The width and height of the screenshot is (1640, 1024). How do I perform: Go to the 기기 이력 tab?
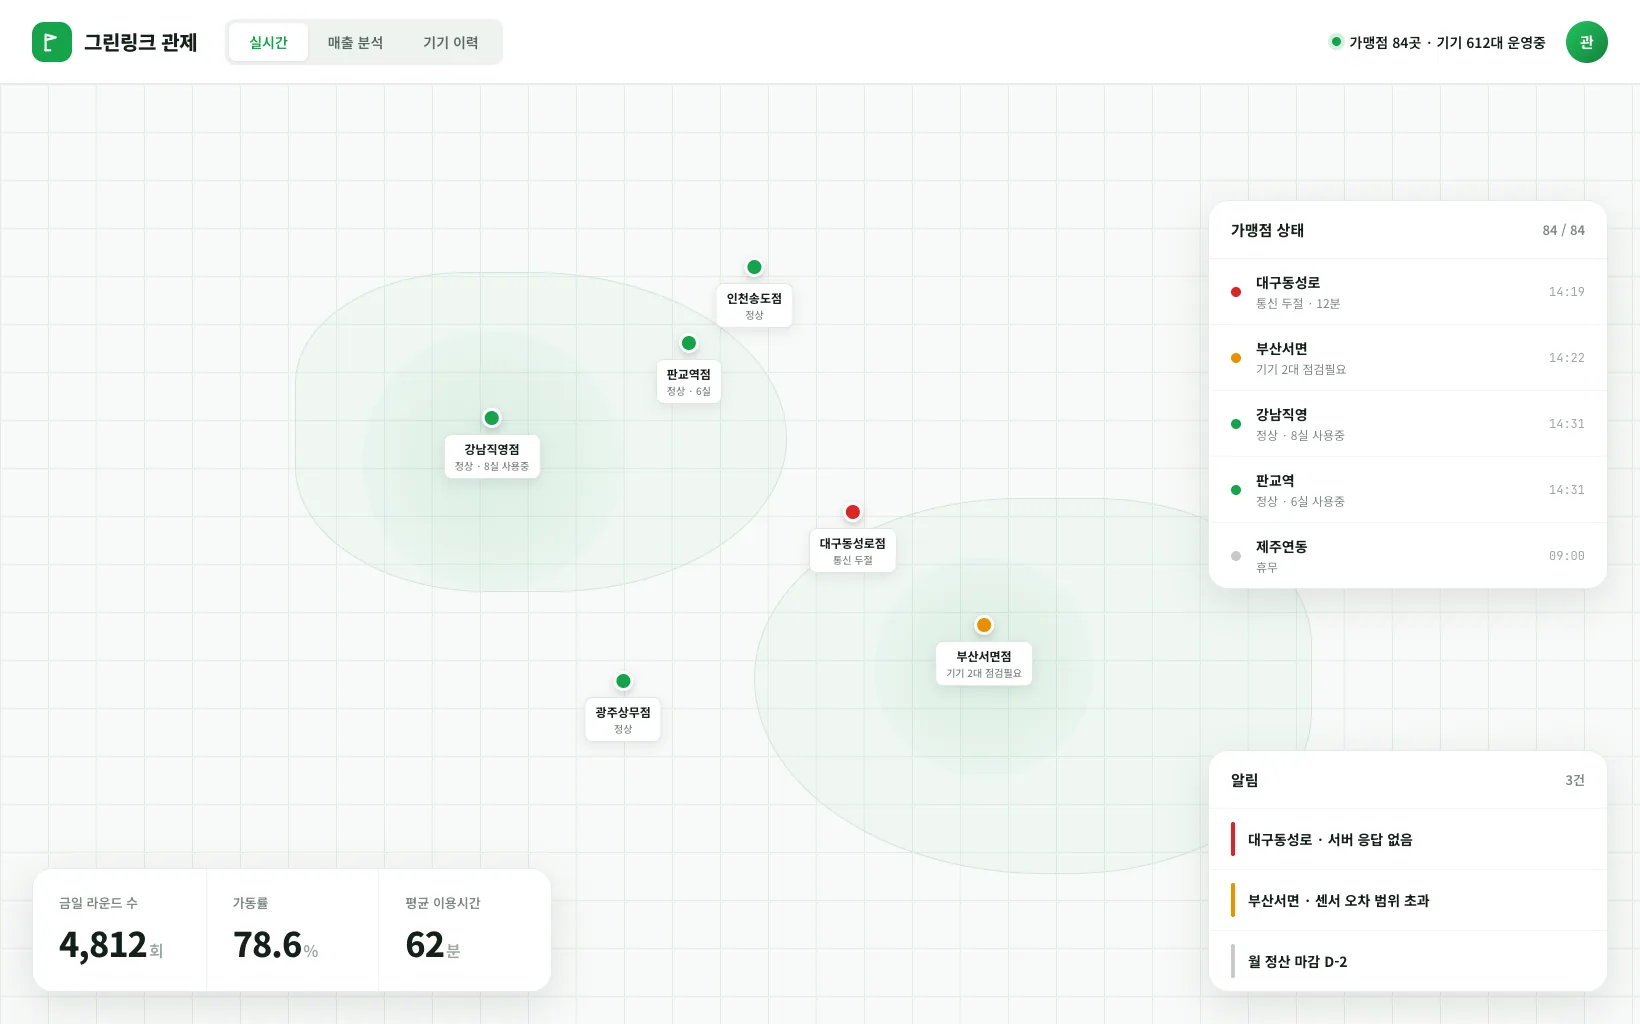click(451, 42)
